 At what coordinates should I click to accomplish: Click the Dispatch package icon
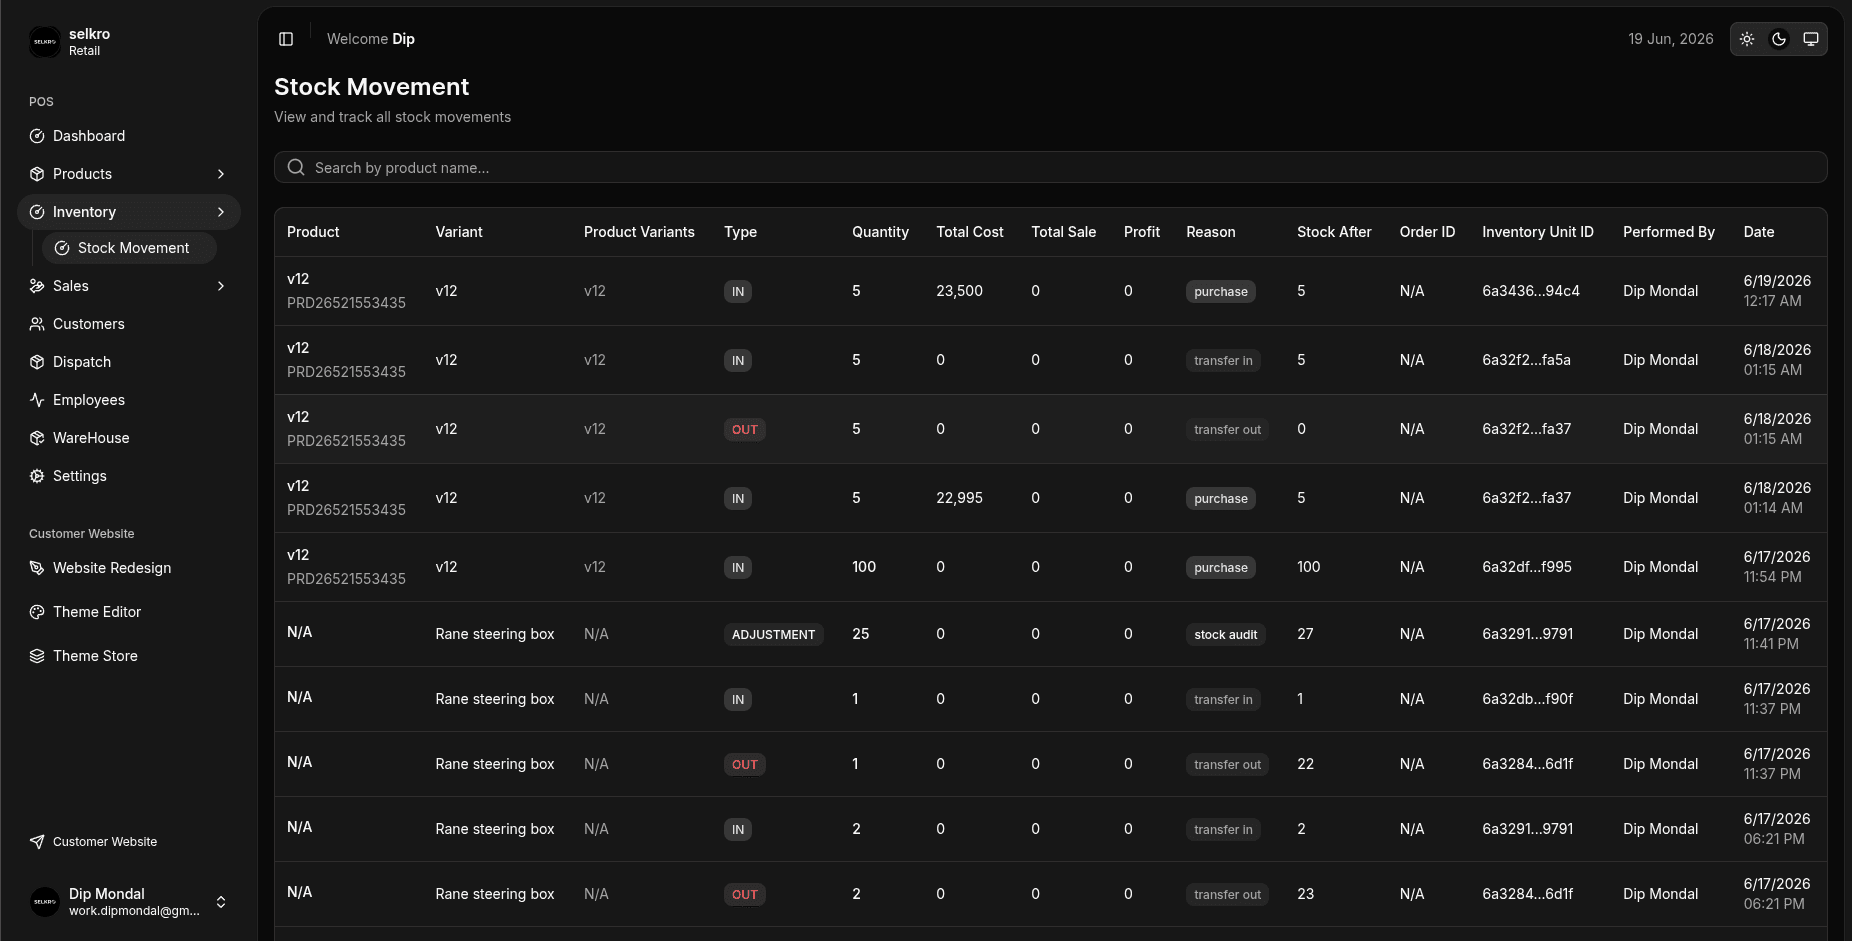pyautogui.click(x=37, y=362)
